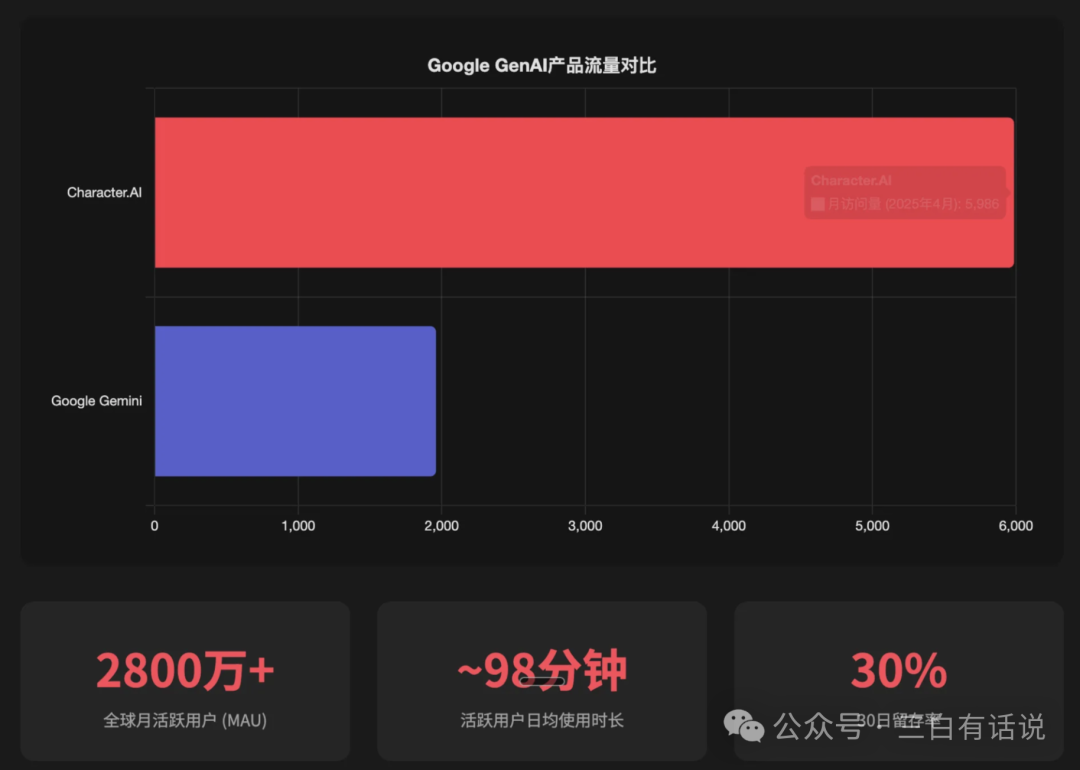Click the blue Google Gemini bar

pyautogui.click(x=295, y=401)
